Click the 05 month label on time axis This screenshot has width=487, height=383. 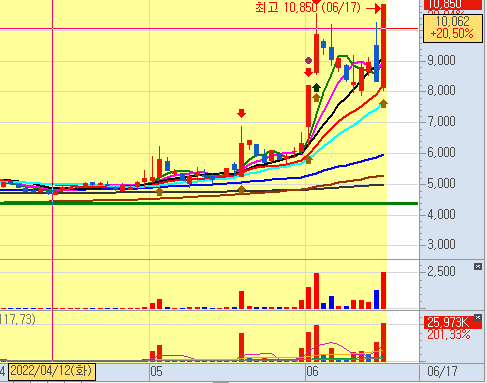[156, 371]
